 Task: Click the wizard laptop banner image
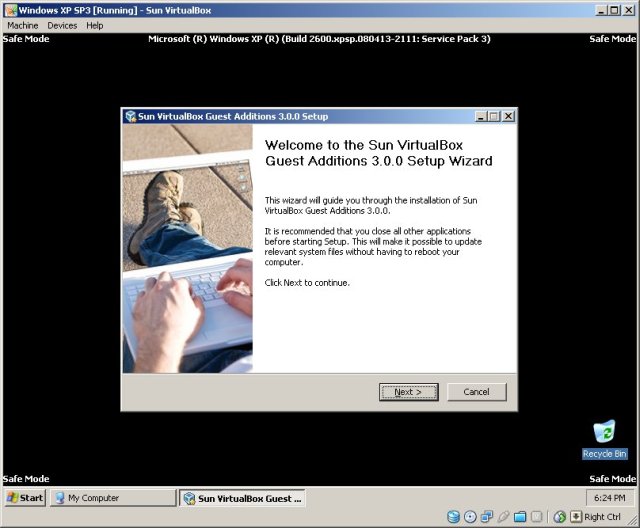point(188,248)
